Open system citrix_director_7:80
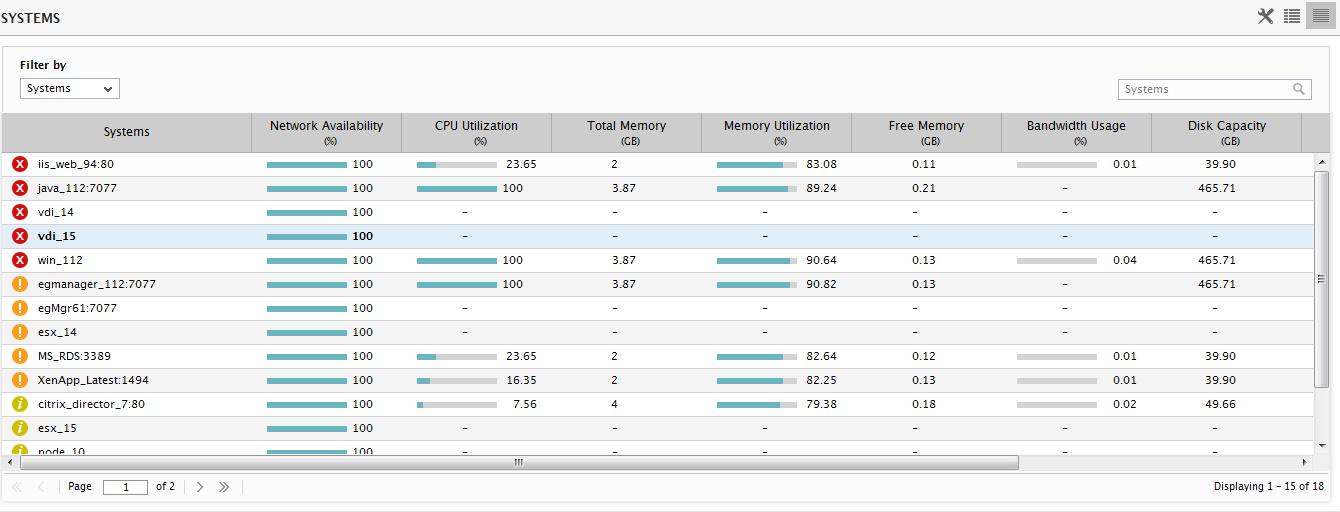Screen dimensions: 1340x512 pyautogui.click(x=91, y=404)
